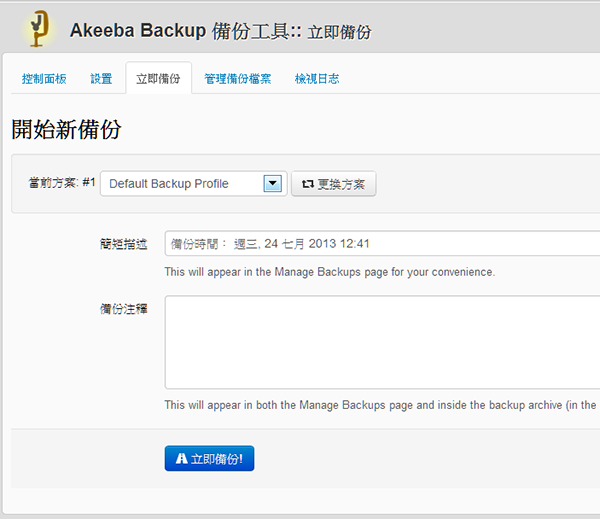Go to the 管理備份檔案 tab

coord(238,78)
